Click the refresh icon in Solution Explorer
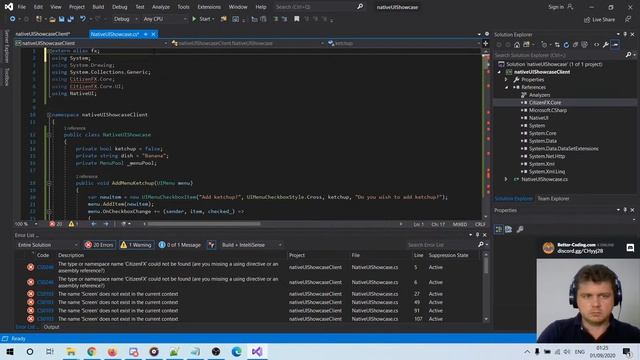The image size is (640, 360). pos(566,45)
